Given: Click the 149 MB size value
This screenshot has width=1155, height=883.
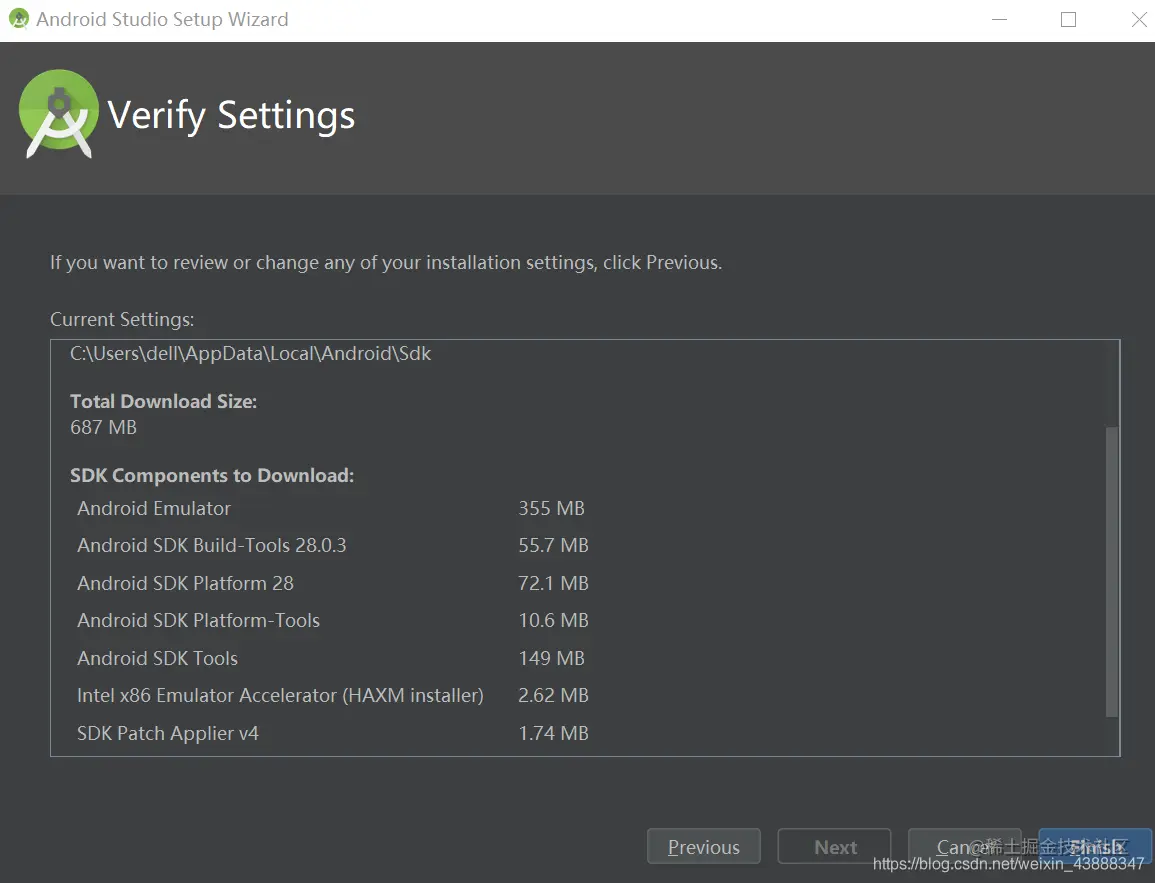Looking at the screenshot, I should [551, 658].
